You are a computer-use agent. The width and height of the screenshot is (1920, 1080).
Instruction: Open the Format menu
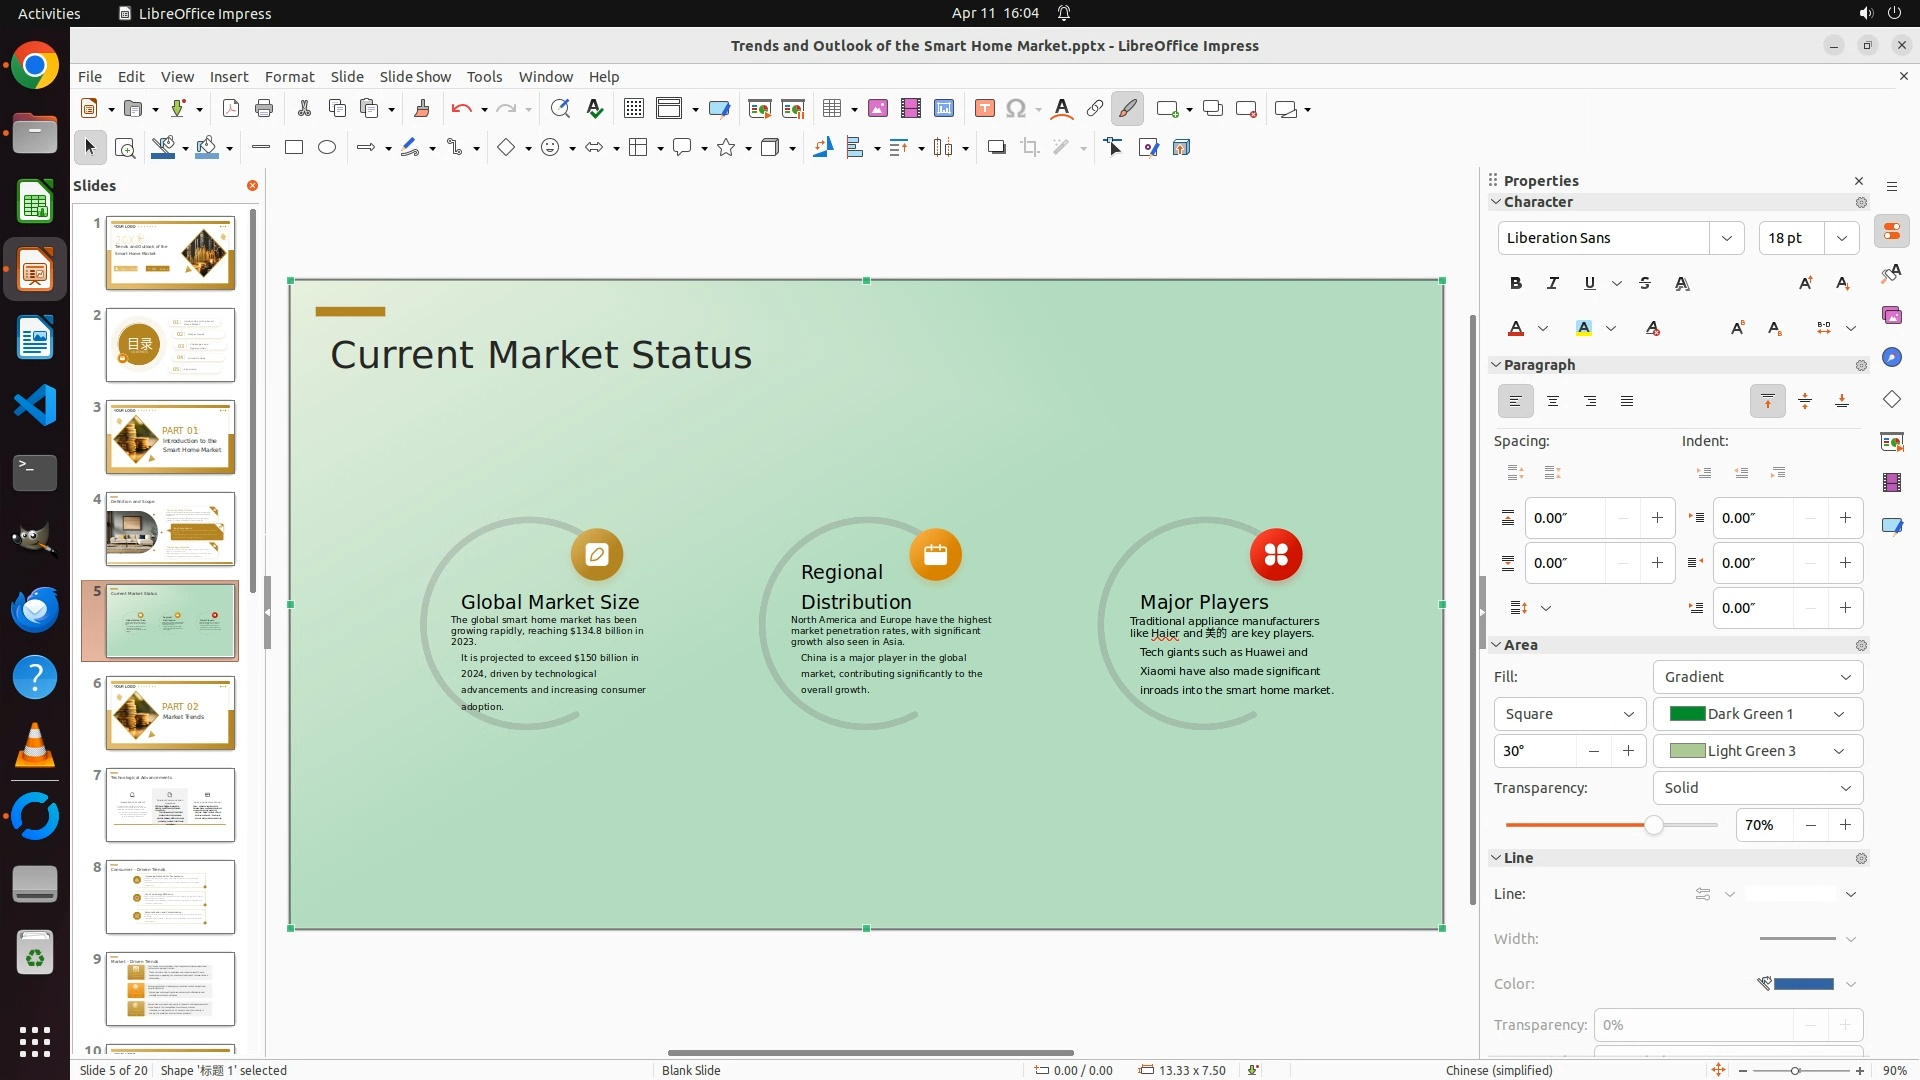point(289,77)
